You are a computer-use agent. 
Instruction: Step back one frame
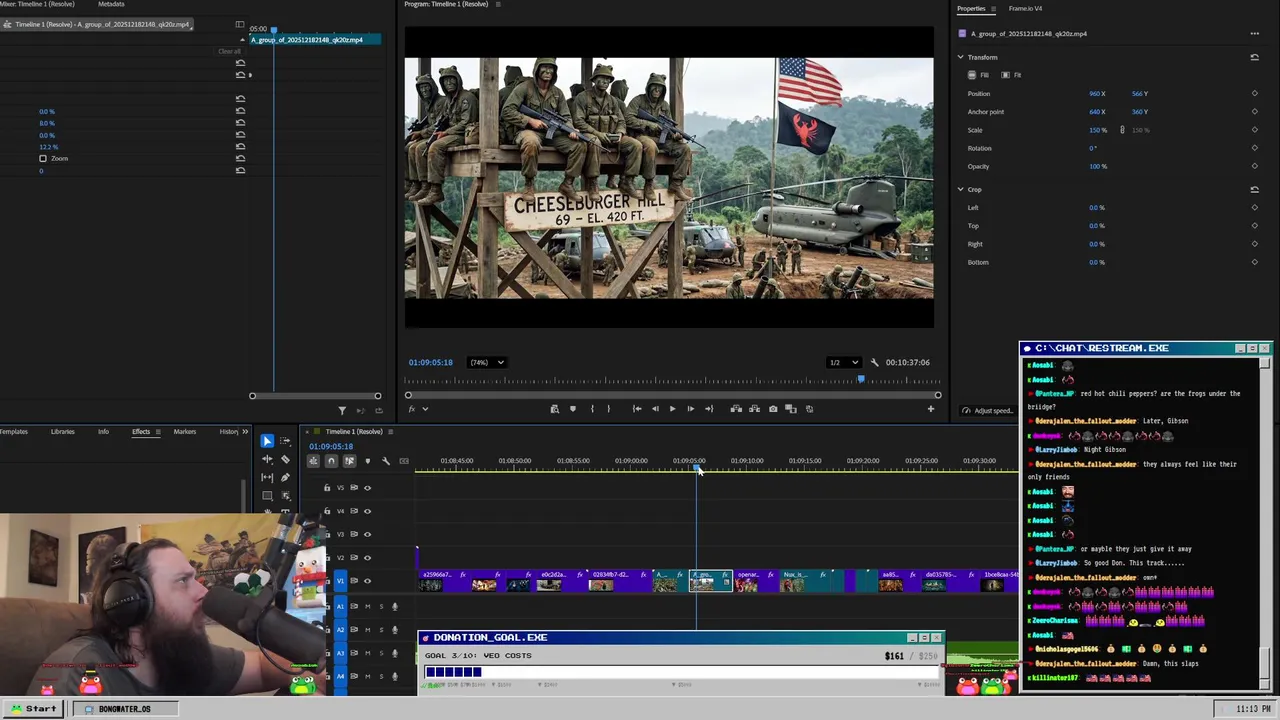(655, 408)
